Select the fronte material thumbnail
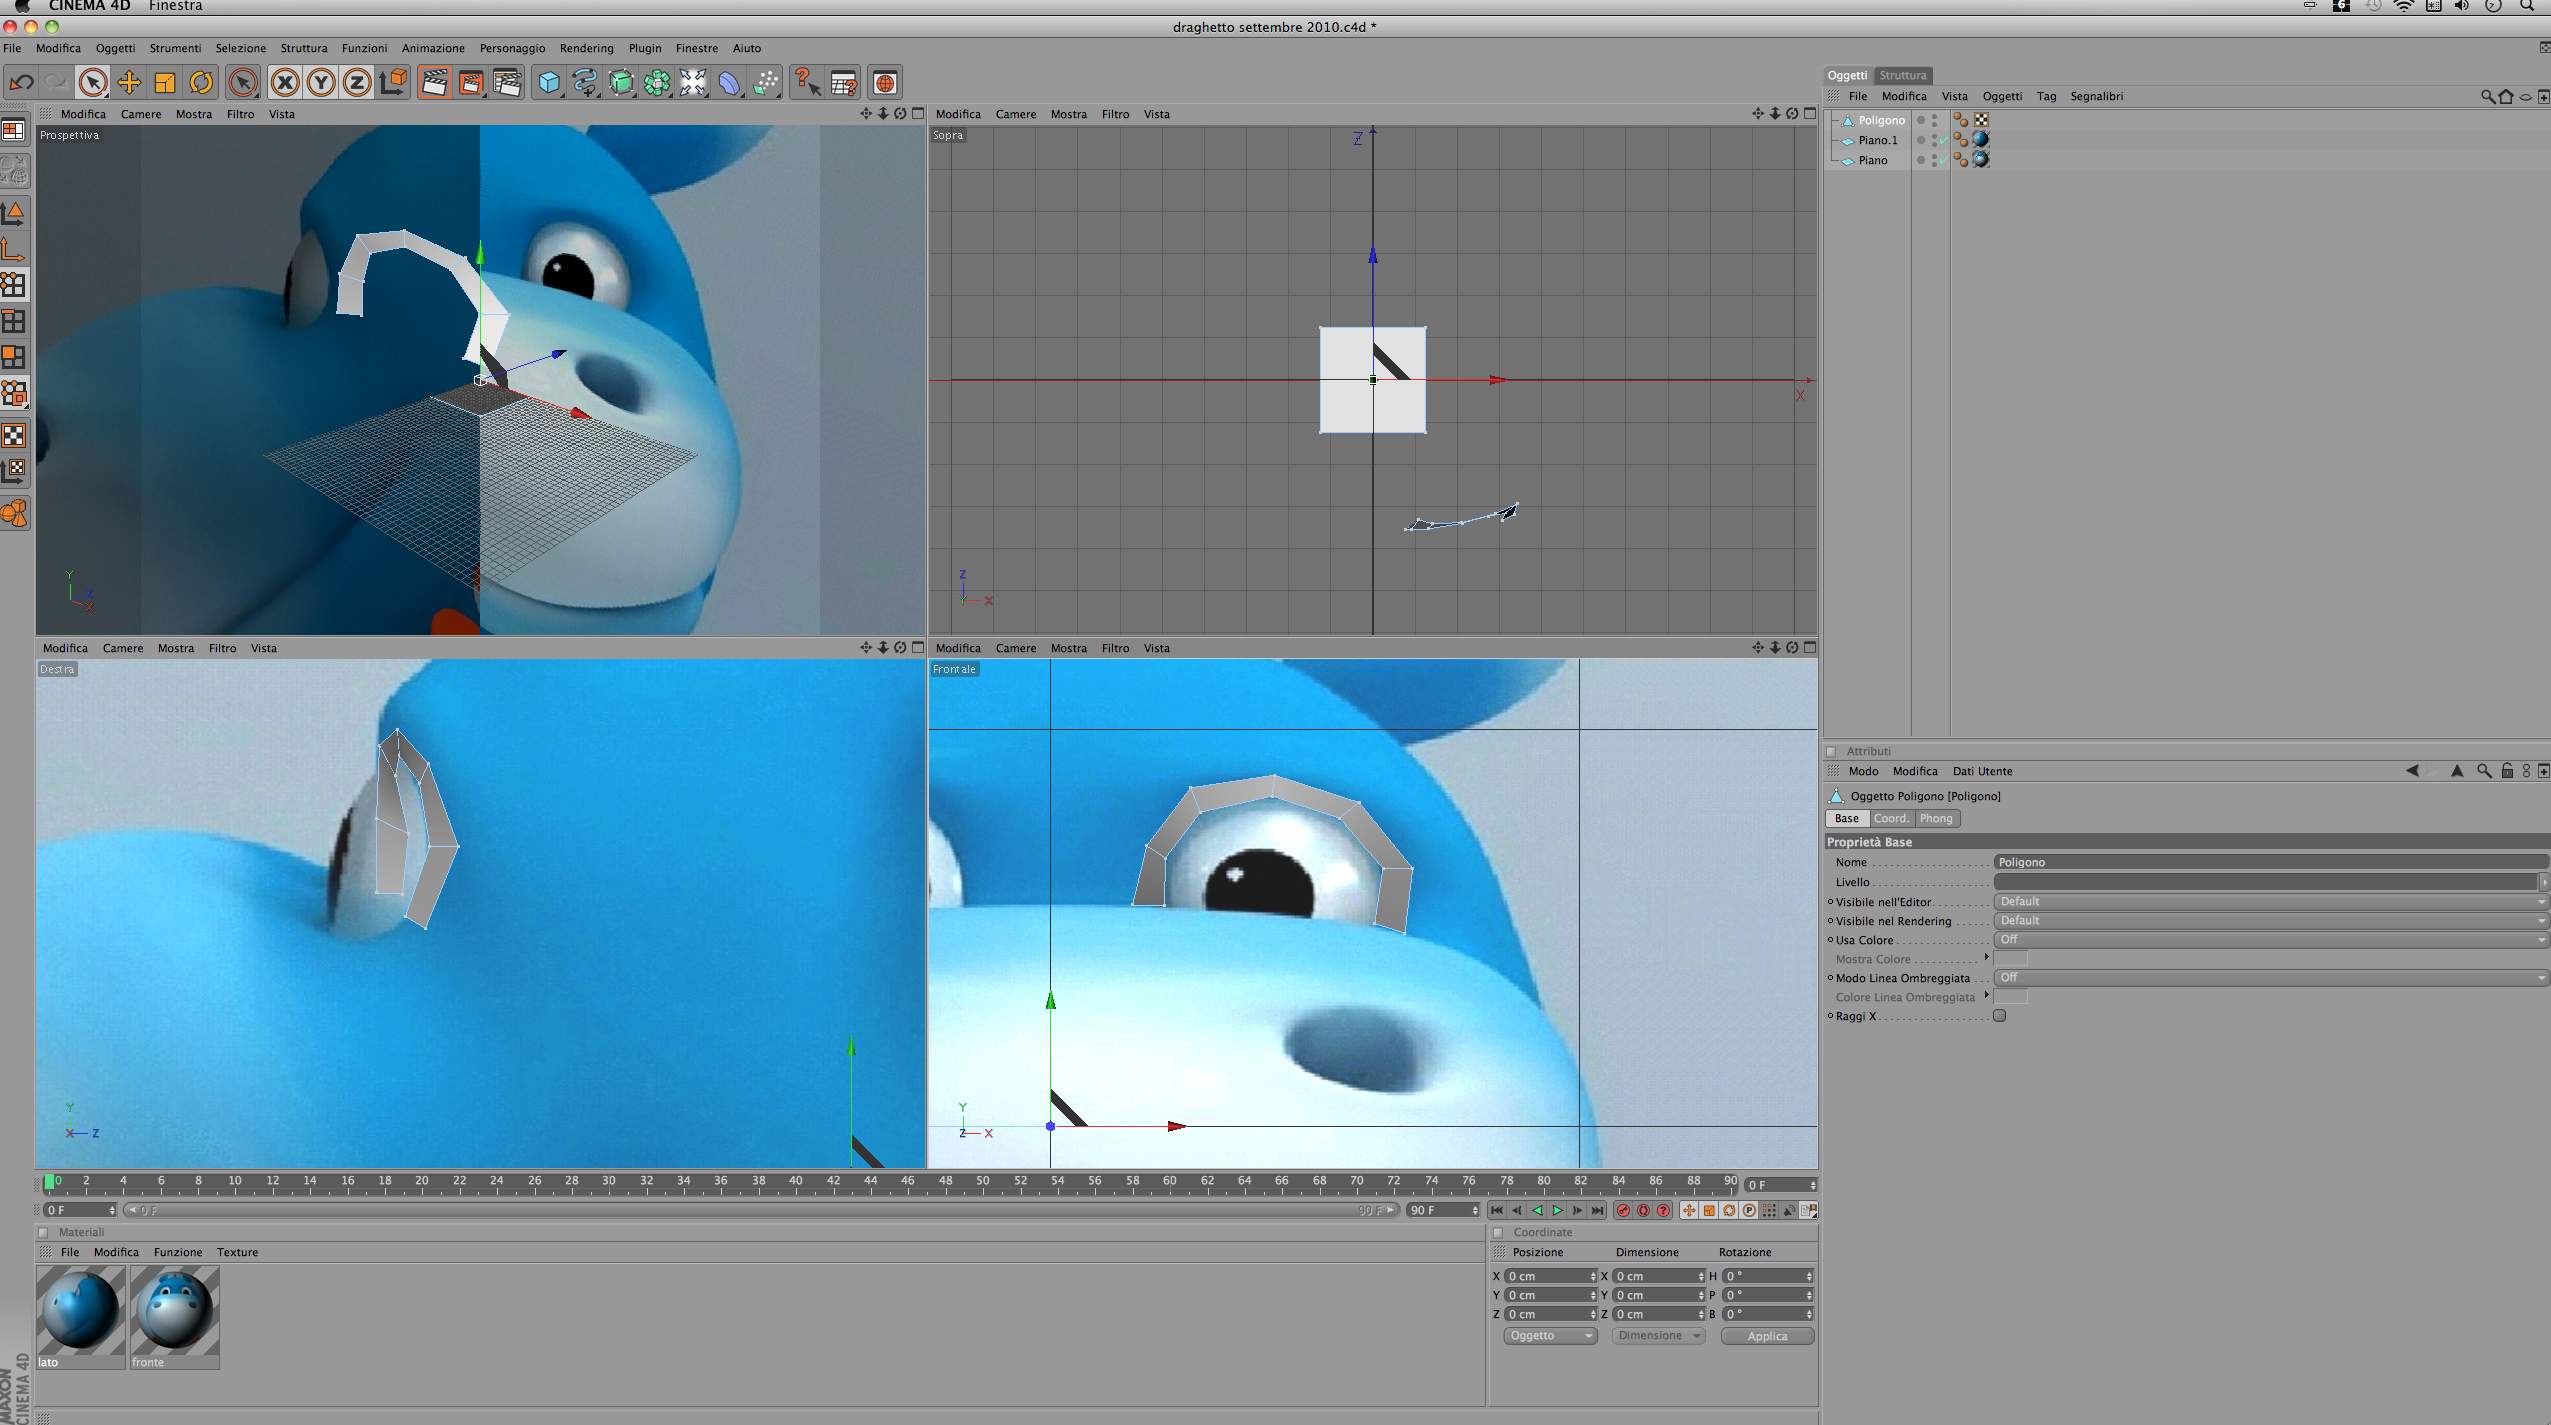 coord(174,1312)
